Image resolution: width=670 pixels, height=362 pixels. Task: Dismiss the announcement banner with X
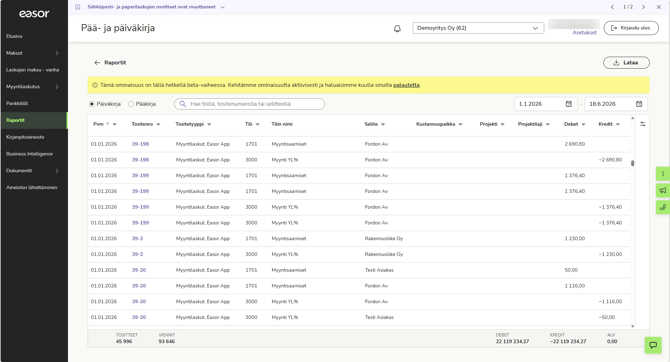[x=658, y=7]
